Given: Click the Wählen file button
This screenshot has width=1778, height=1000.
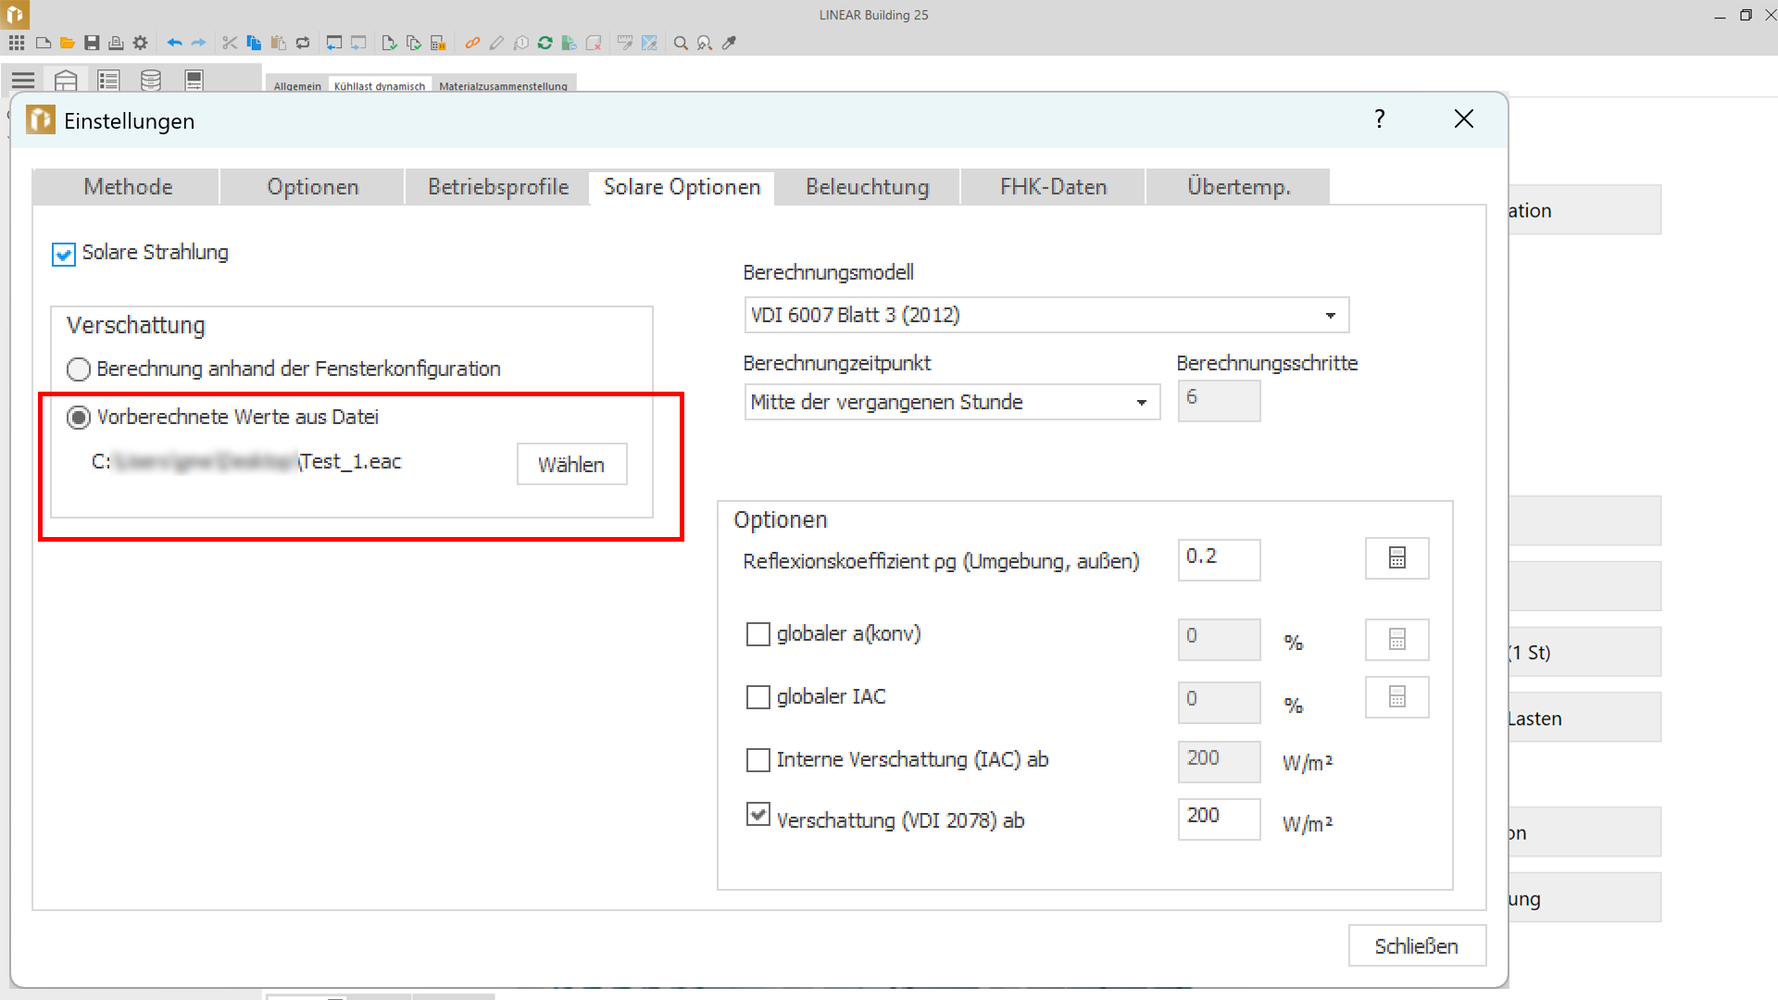Looking at the screenshot, I should [x=571, y=464].
